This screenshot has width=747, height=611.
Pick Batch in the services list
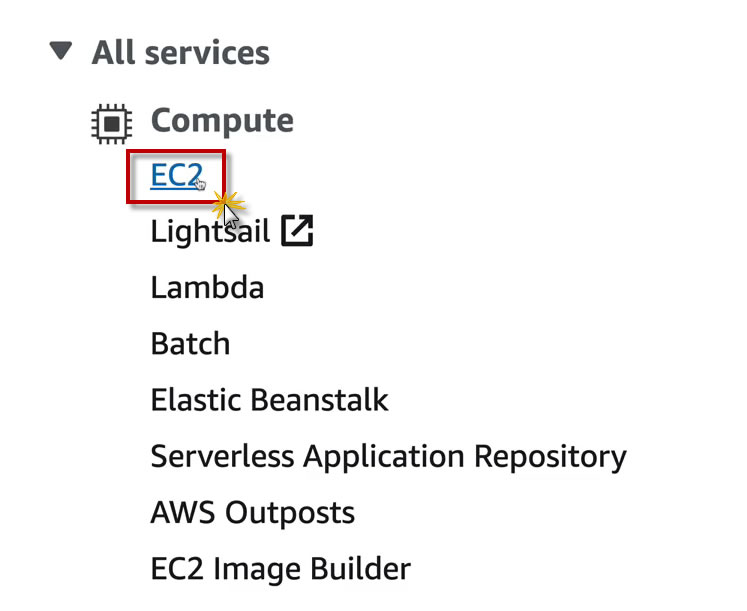(x=190, y=344)
